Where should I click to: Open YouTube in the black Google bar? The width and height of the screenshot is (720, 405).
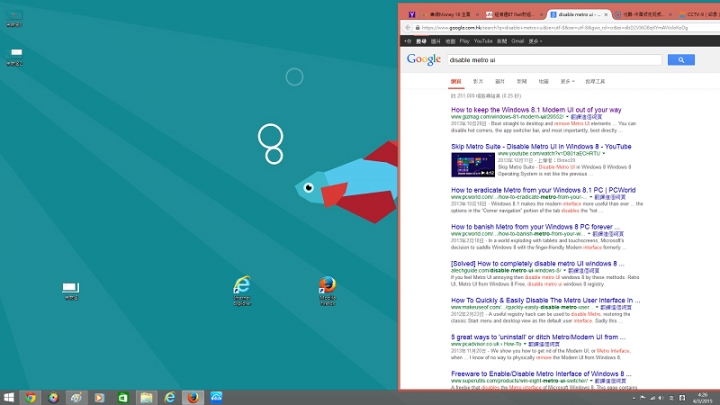click(x=483, y=41)
